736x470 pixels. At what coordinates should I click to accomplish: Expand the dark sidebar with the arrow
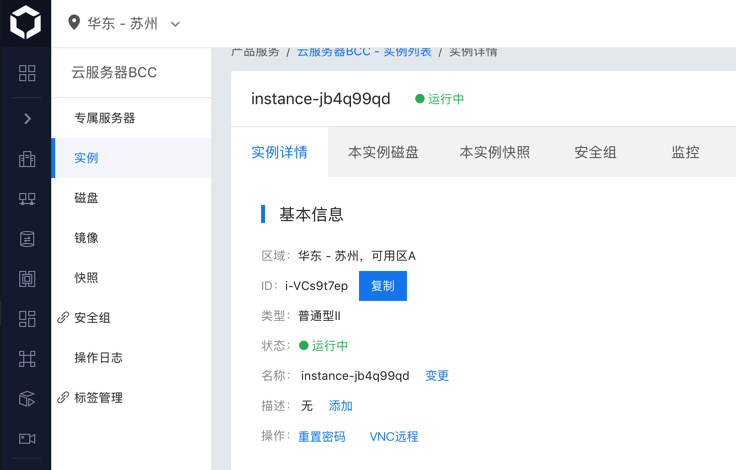point(27,119)
